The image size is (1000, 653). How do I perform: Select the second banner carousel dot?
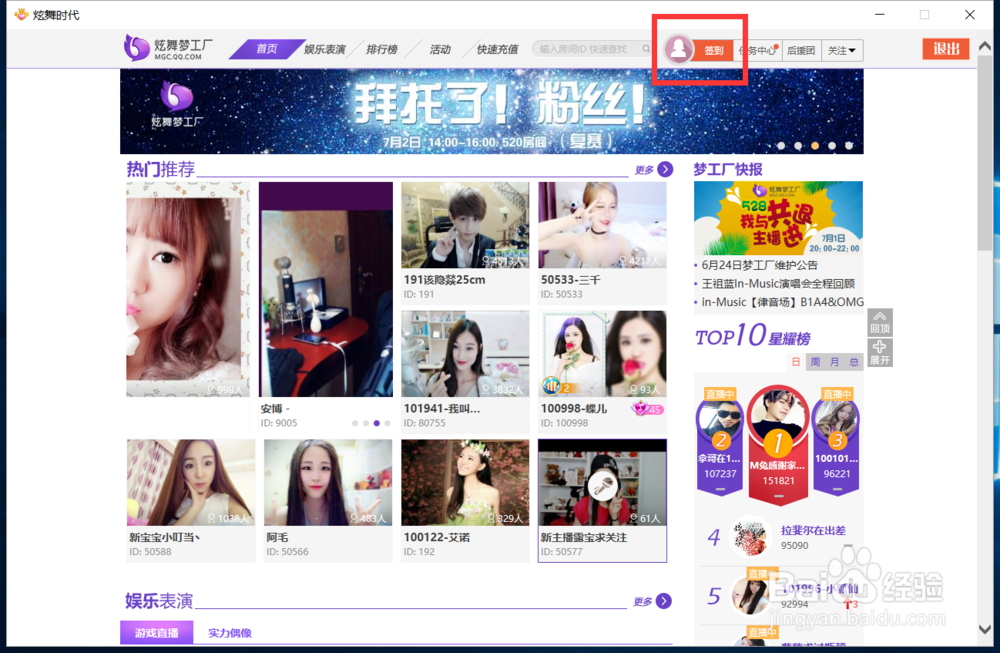[798, 146]
